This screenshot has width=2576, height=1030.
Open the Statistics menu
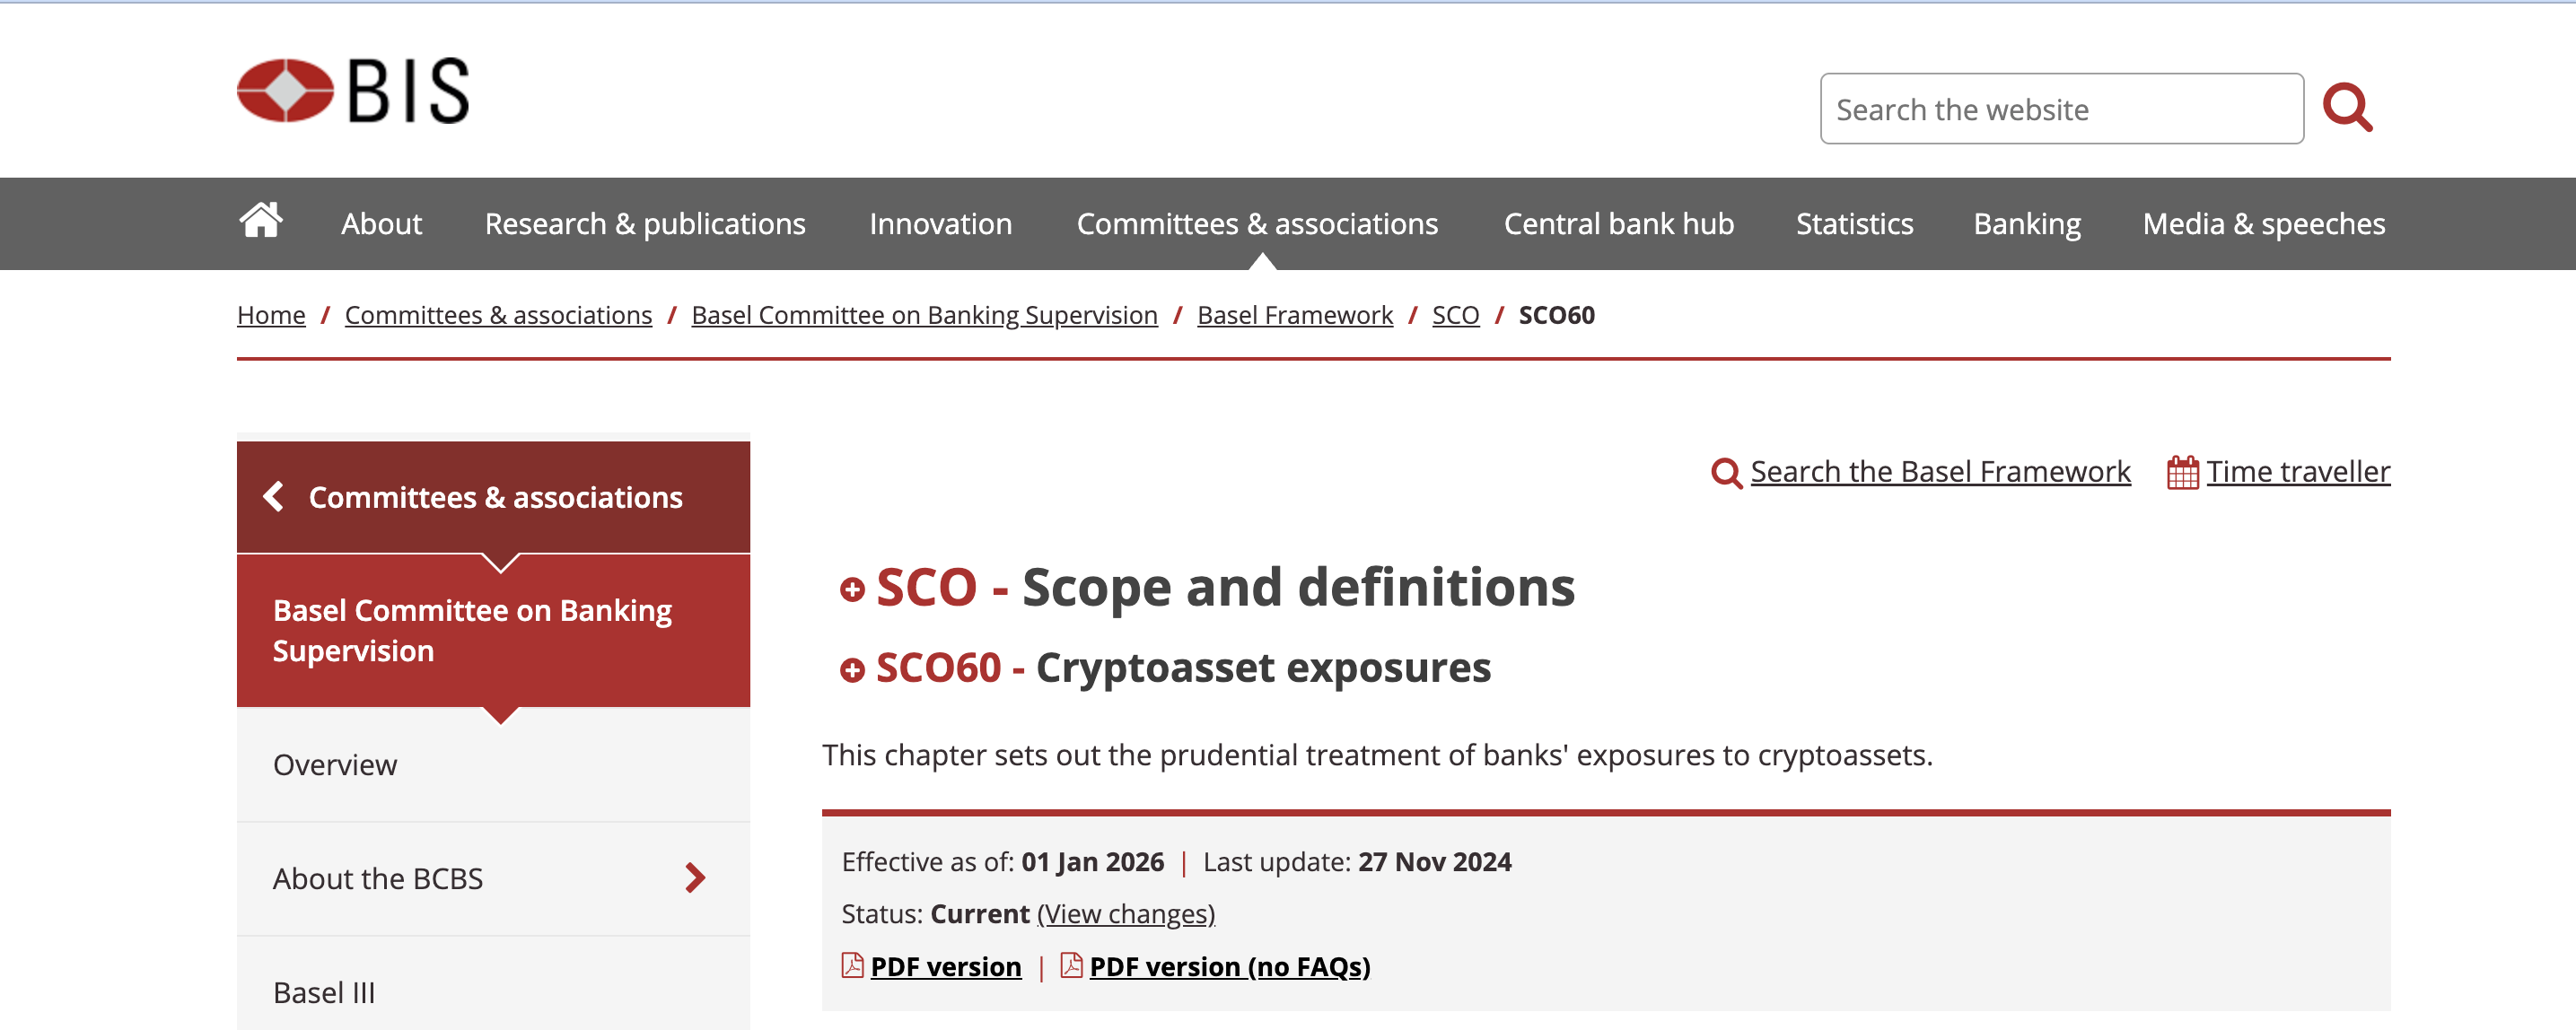pos(1854,224)
